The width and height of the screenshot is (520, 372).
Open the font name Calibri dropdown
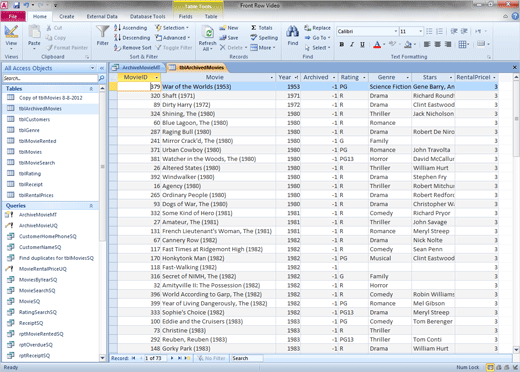coord(396,31)
